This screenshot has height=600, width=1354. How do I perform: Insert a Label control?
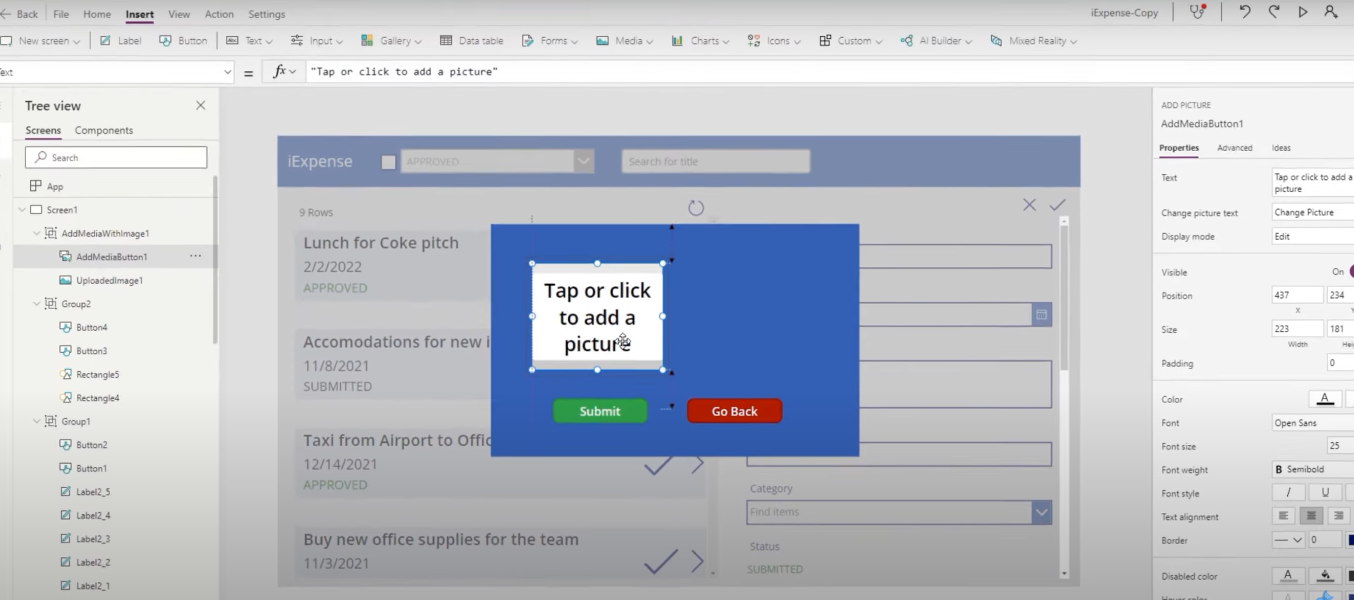pos(120,41)
